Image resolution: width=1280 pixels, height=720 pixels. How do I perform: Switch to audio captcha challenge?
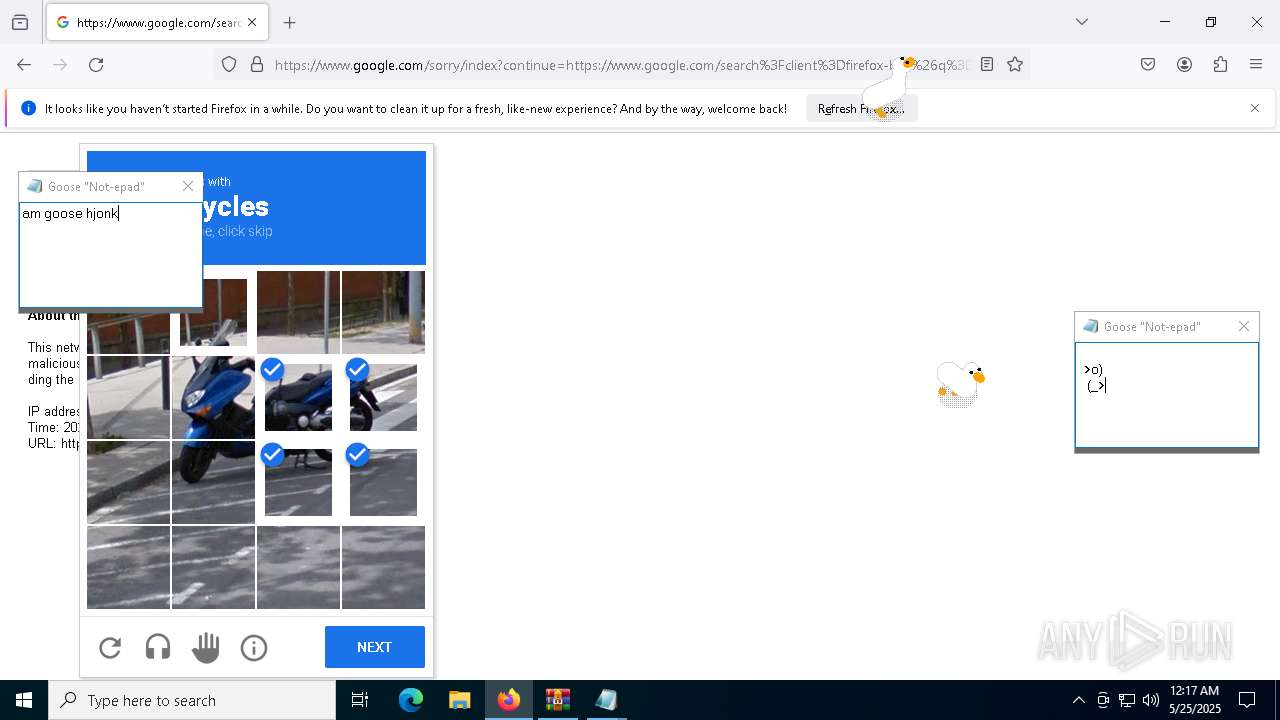tap(158, 648)
